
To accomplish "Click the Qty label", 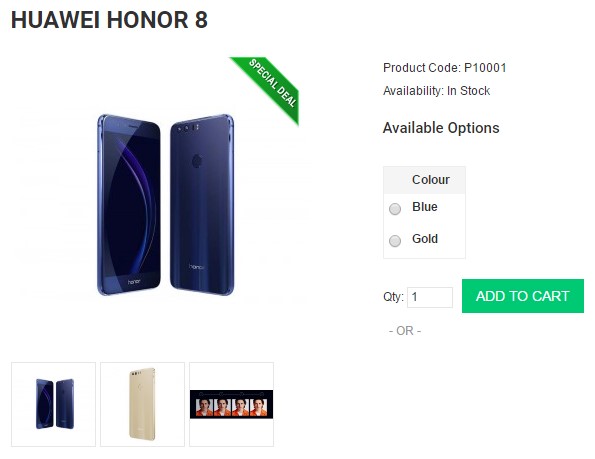I will pos(393,297).
